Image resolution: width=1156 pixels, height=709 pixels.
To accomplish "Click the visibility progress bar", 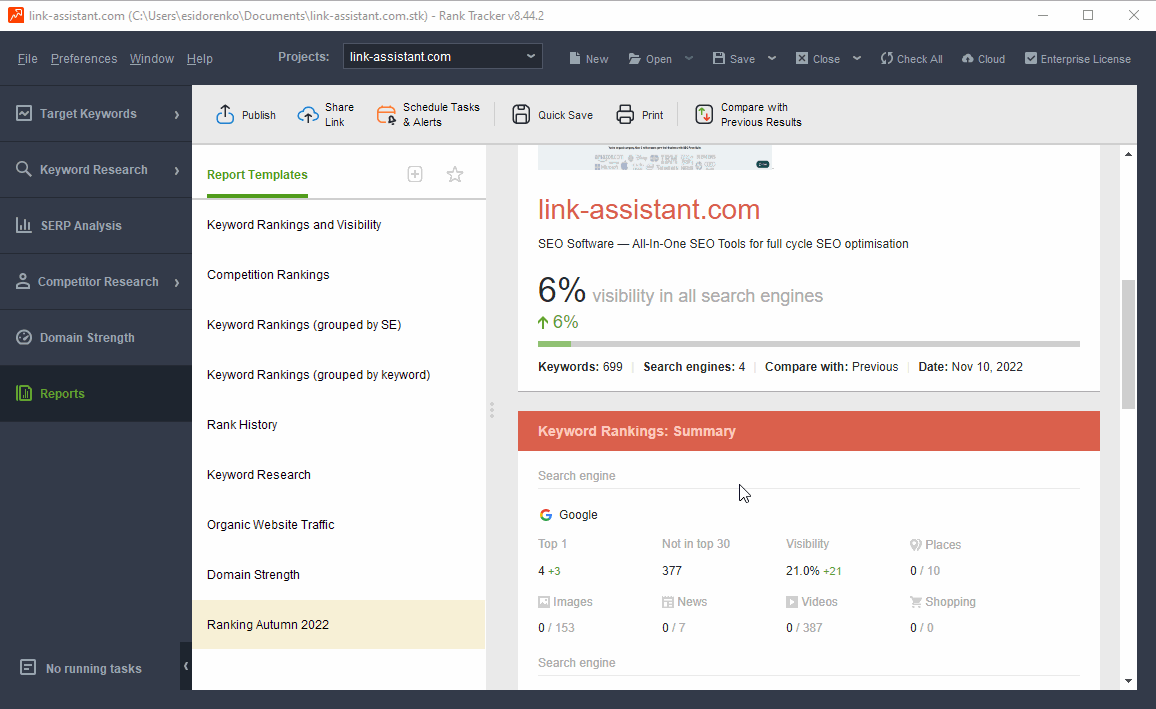I will 809,343.
